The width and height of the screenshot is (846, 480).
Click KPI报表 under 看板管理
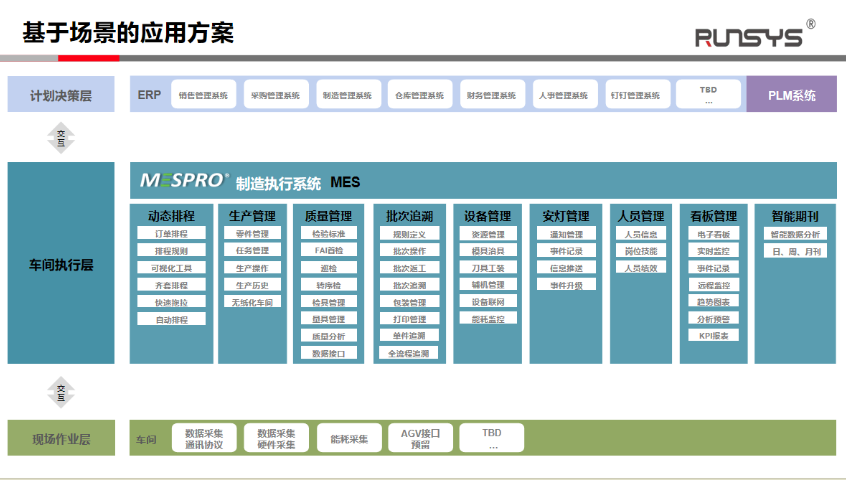pyautogui.click(x=714, y=336)
